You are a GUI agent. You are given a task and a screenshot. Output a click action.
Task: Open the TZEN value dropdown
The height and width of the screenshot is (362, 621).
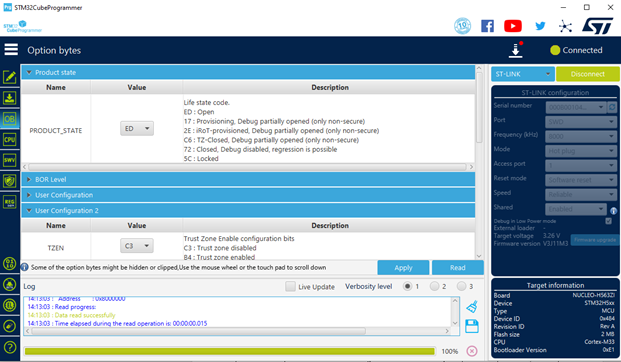click(137, 246)
